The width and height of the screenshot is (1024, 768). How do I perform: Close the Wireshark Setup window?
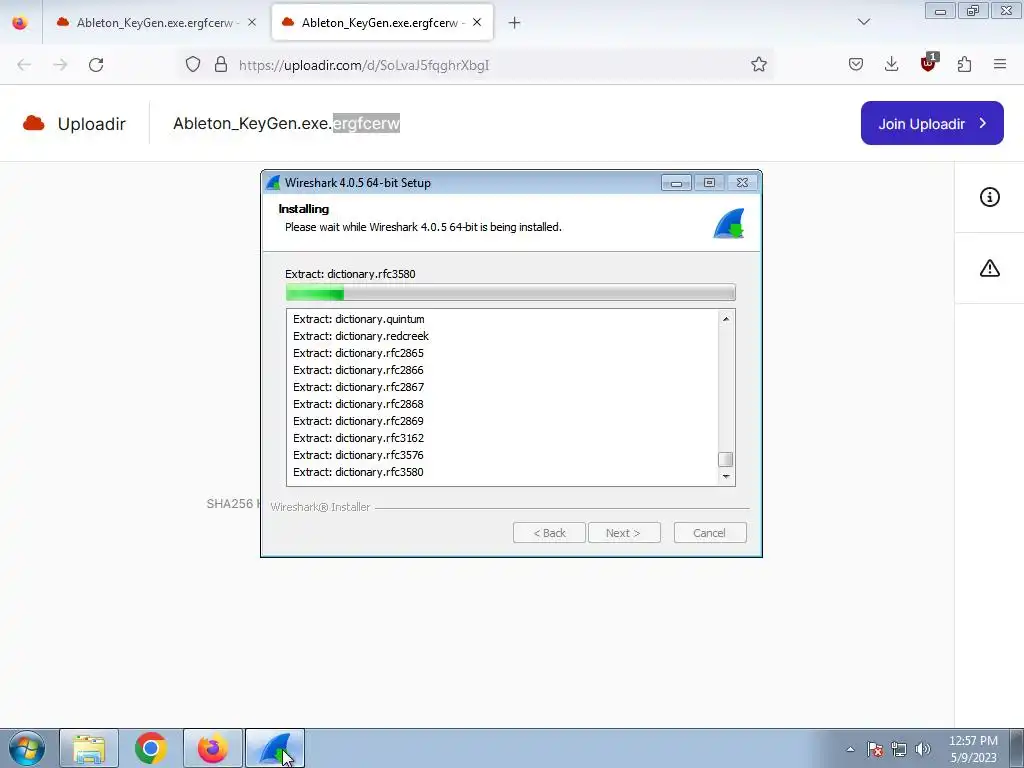click(x=742, y=183)
